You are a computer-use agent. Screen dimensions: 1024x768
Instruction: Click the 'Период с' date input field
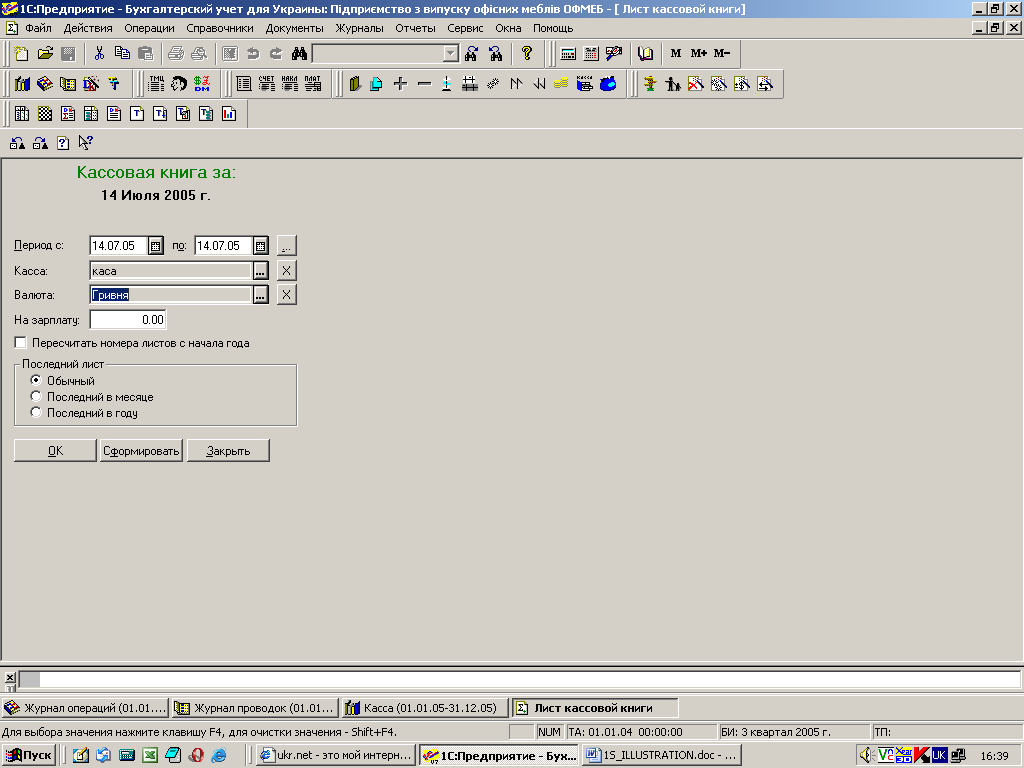[119, 246]
